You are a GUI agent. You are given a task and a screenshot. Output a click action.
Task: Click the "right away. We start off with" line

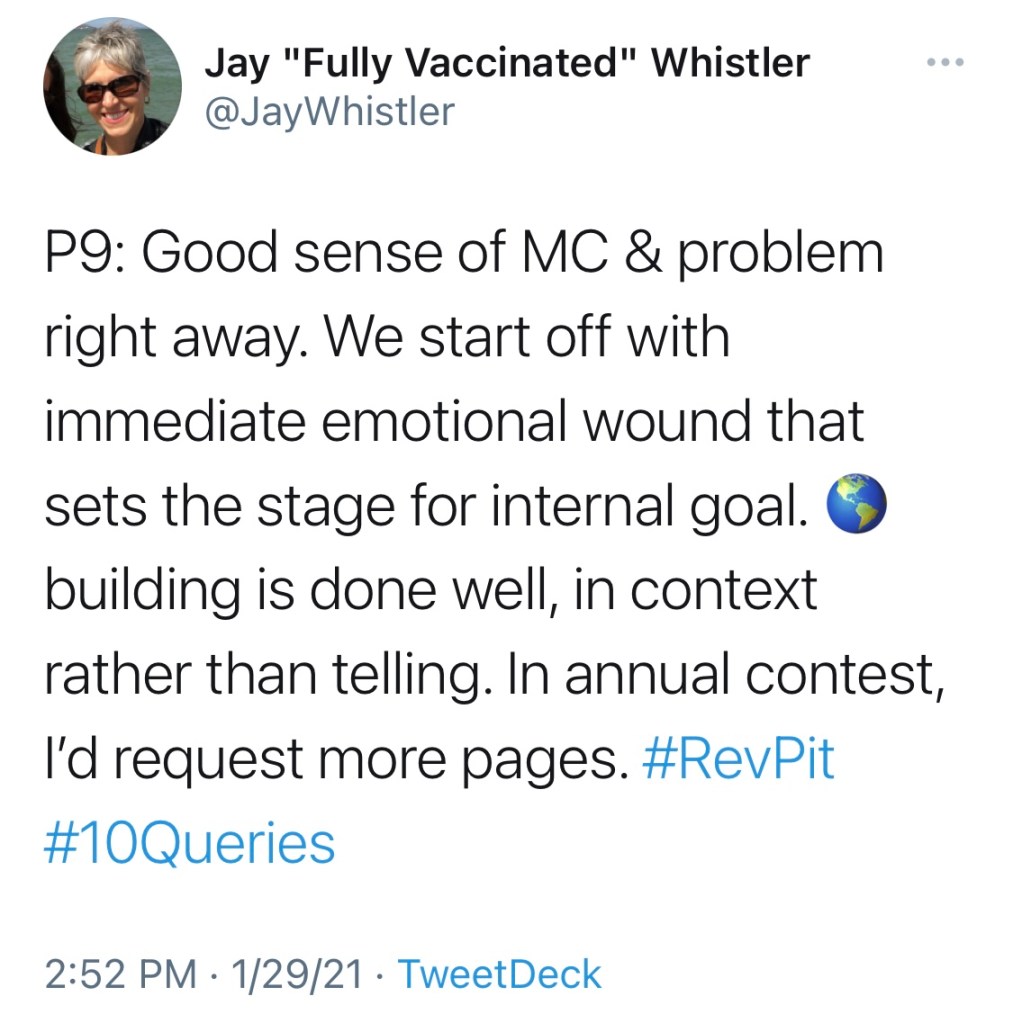(386, 338)
